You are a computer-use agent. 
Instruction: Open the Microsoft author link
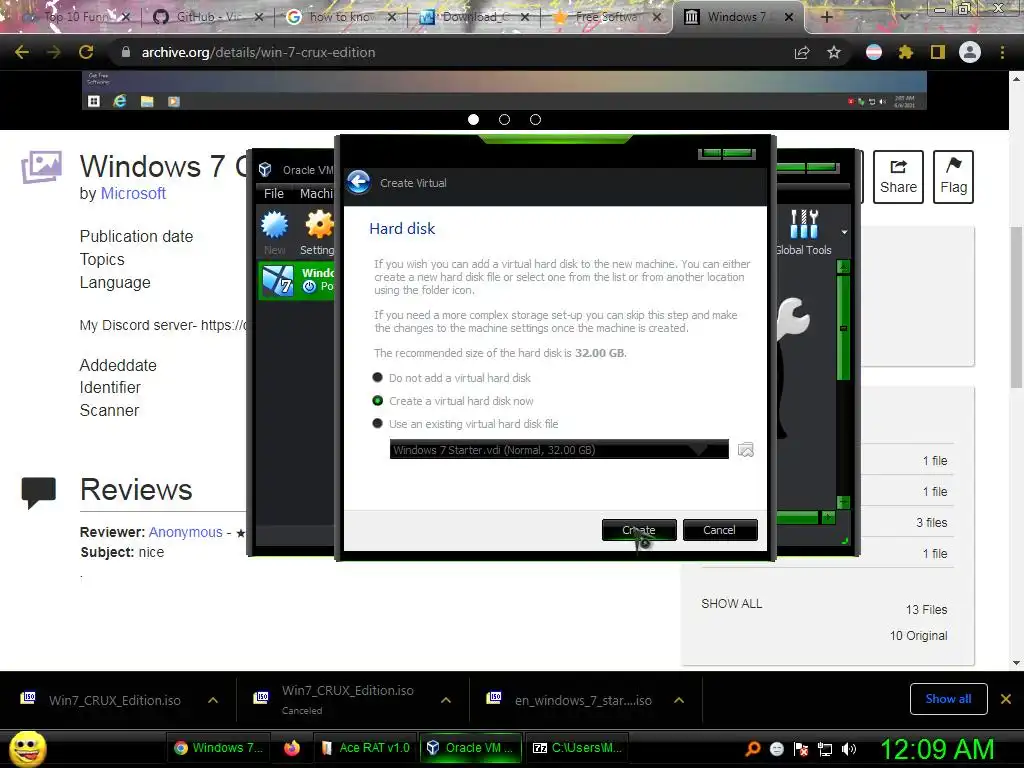[133, 193]
